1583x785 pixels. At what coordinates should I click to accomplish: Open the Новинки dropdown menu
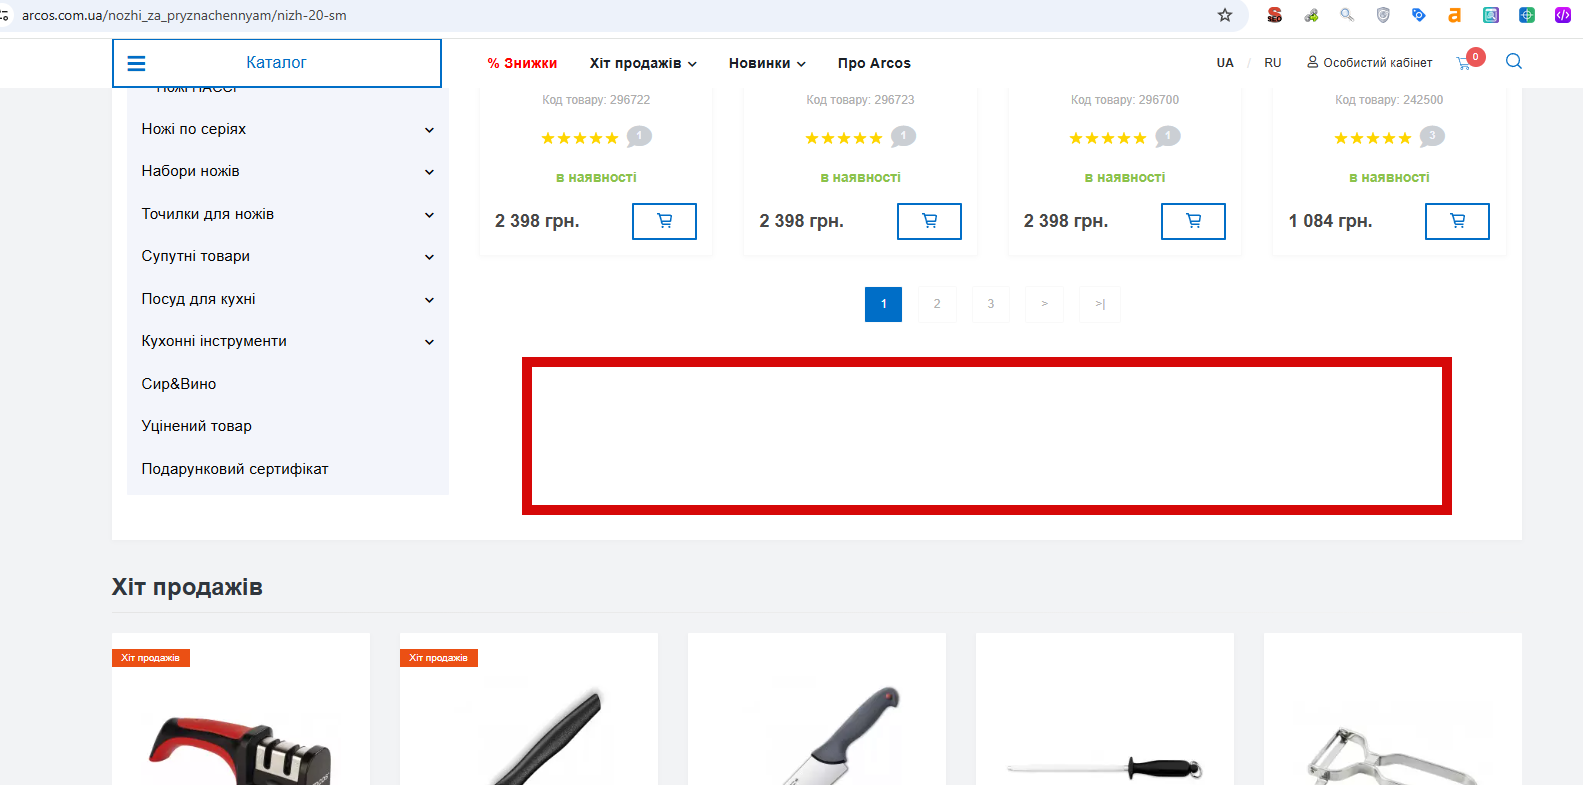pos(767,63)
